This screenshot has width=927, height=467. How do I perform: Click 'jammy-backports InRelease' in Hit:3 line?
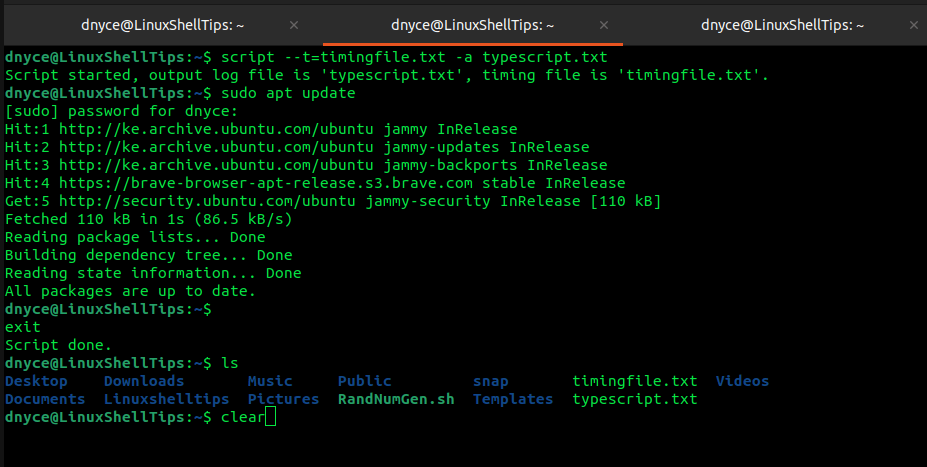coord(495,166)
